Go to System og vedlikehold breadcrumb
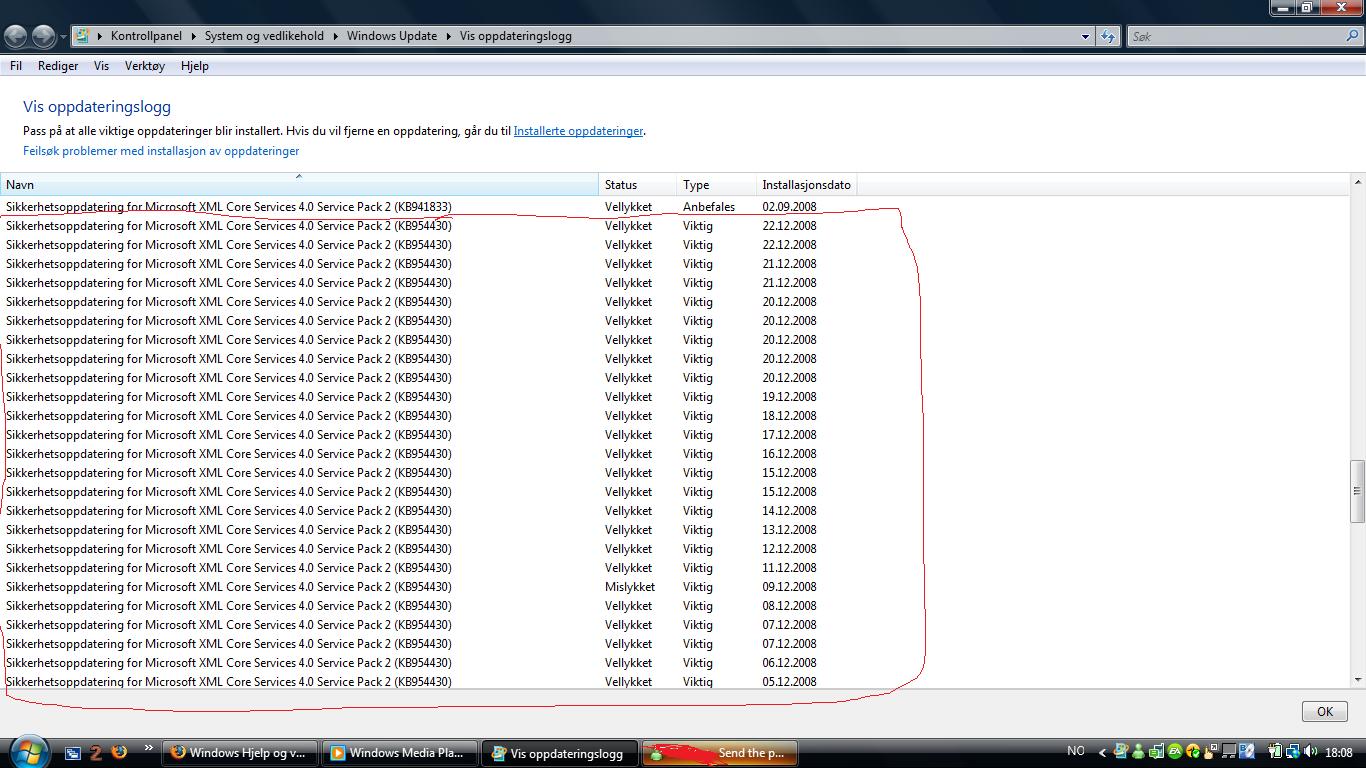 pyautogui.click(x=264, y=36)
